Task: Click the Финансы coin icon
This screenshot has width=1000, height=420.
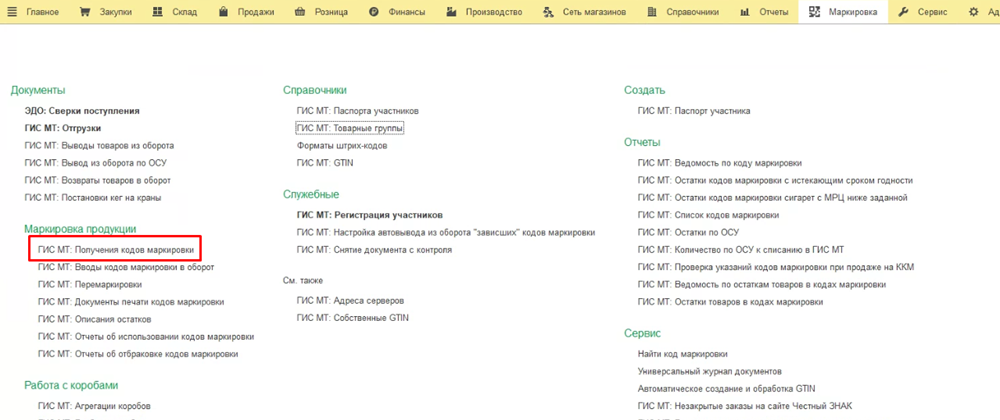Action: (374, 12)
